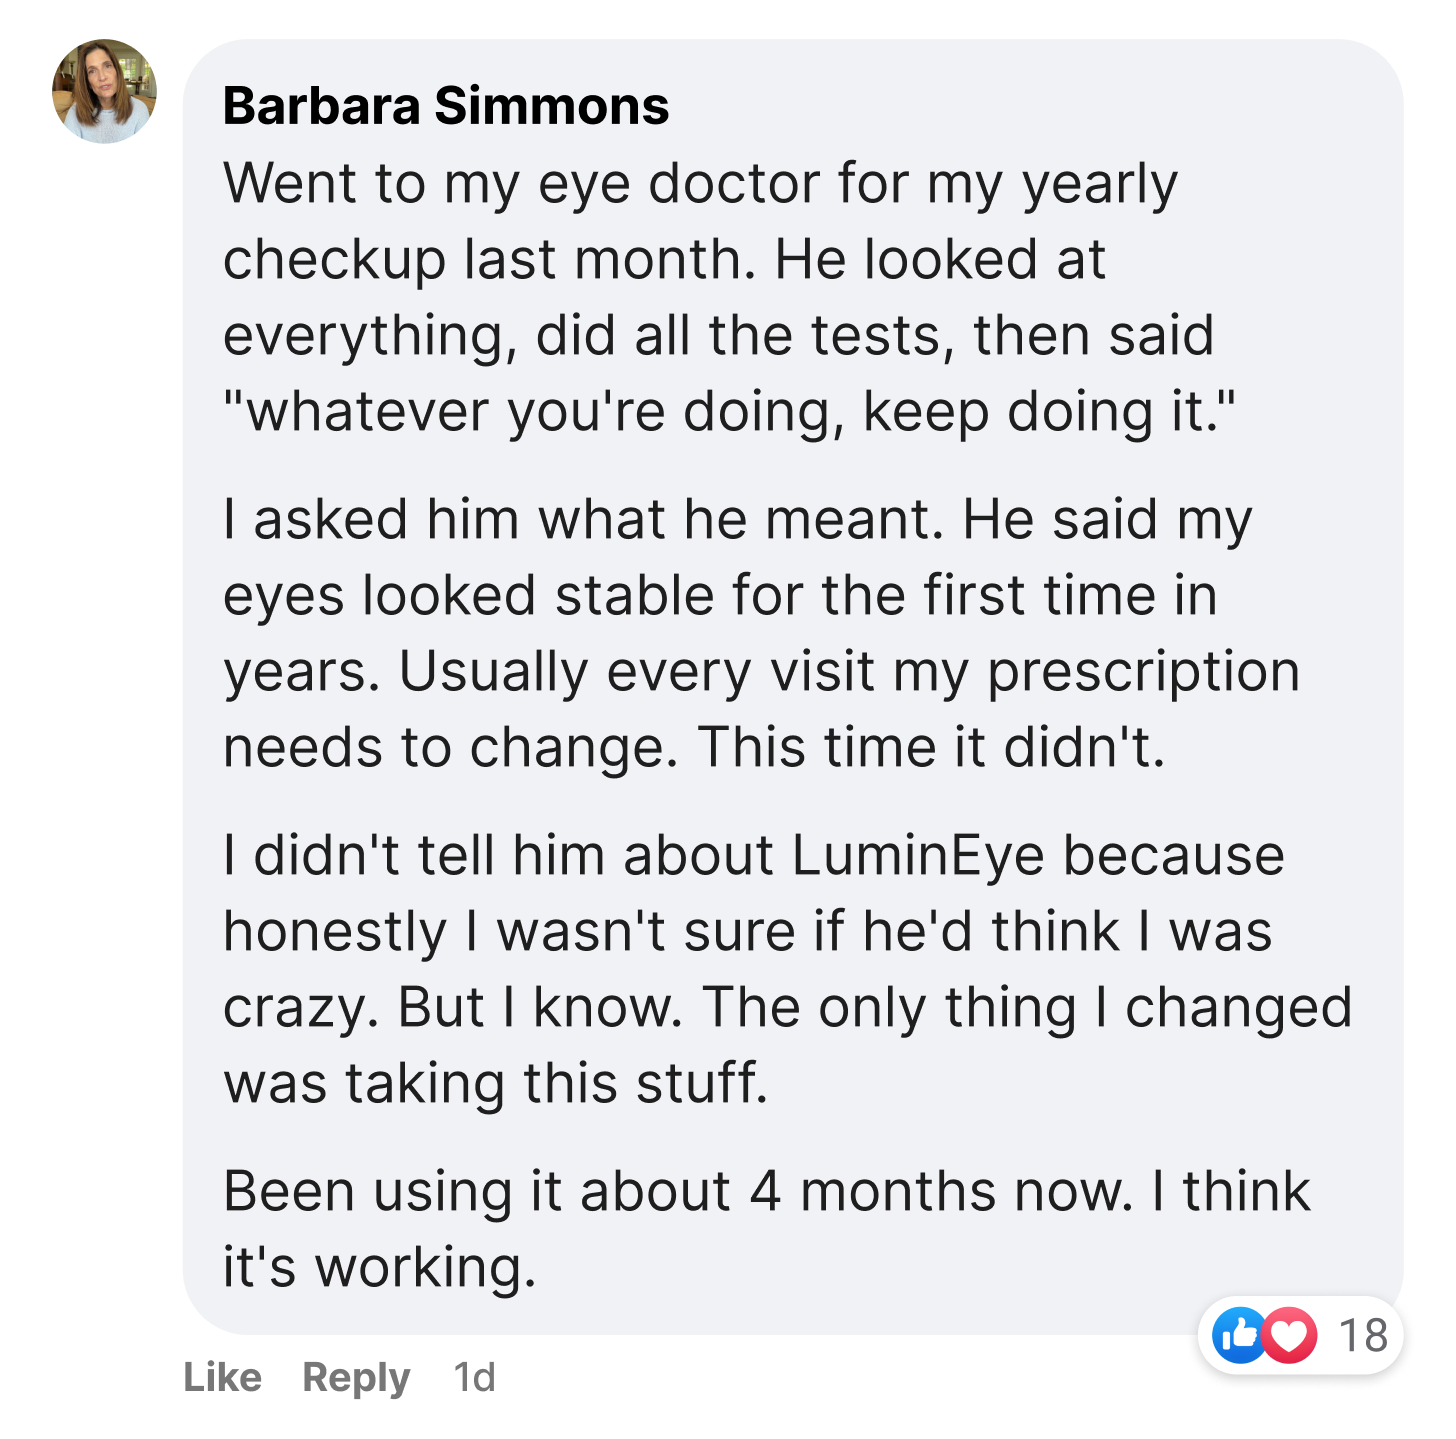Viewport: 1456px width, 1439px height.
Task: Click the line starting "Went to my eye doctor"
Action: click(x=700, y=184)
